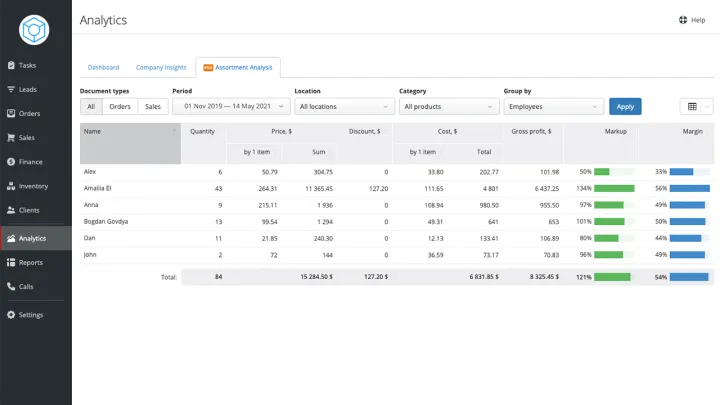Go to Sales cart icon
This screenshot has height=405, width=720.
click(11, 137)
